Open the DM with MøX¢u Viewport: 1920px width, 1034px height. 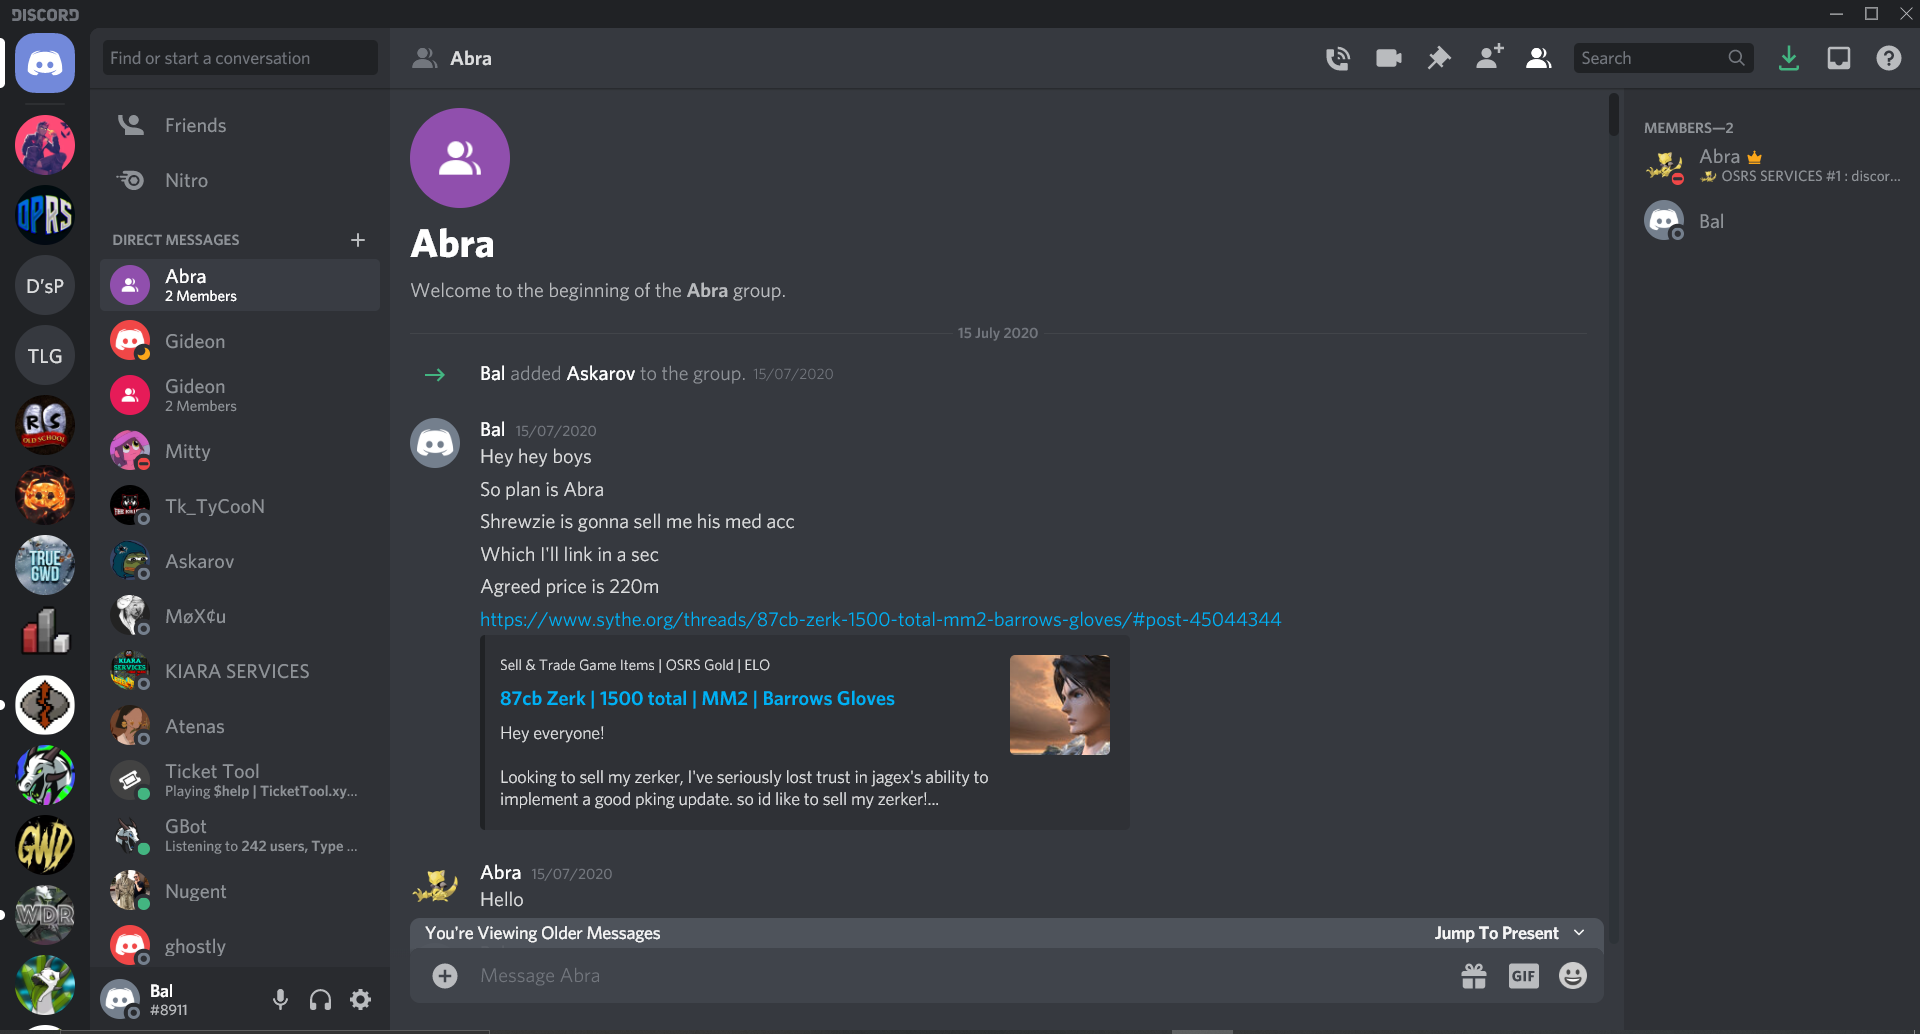click(240, 616)
